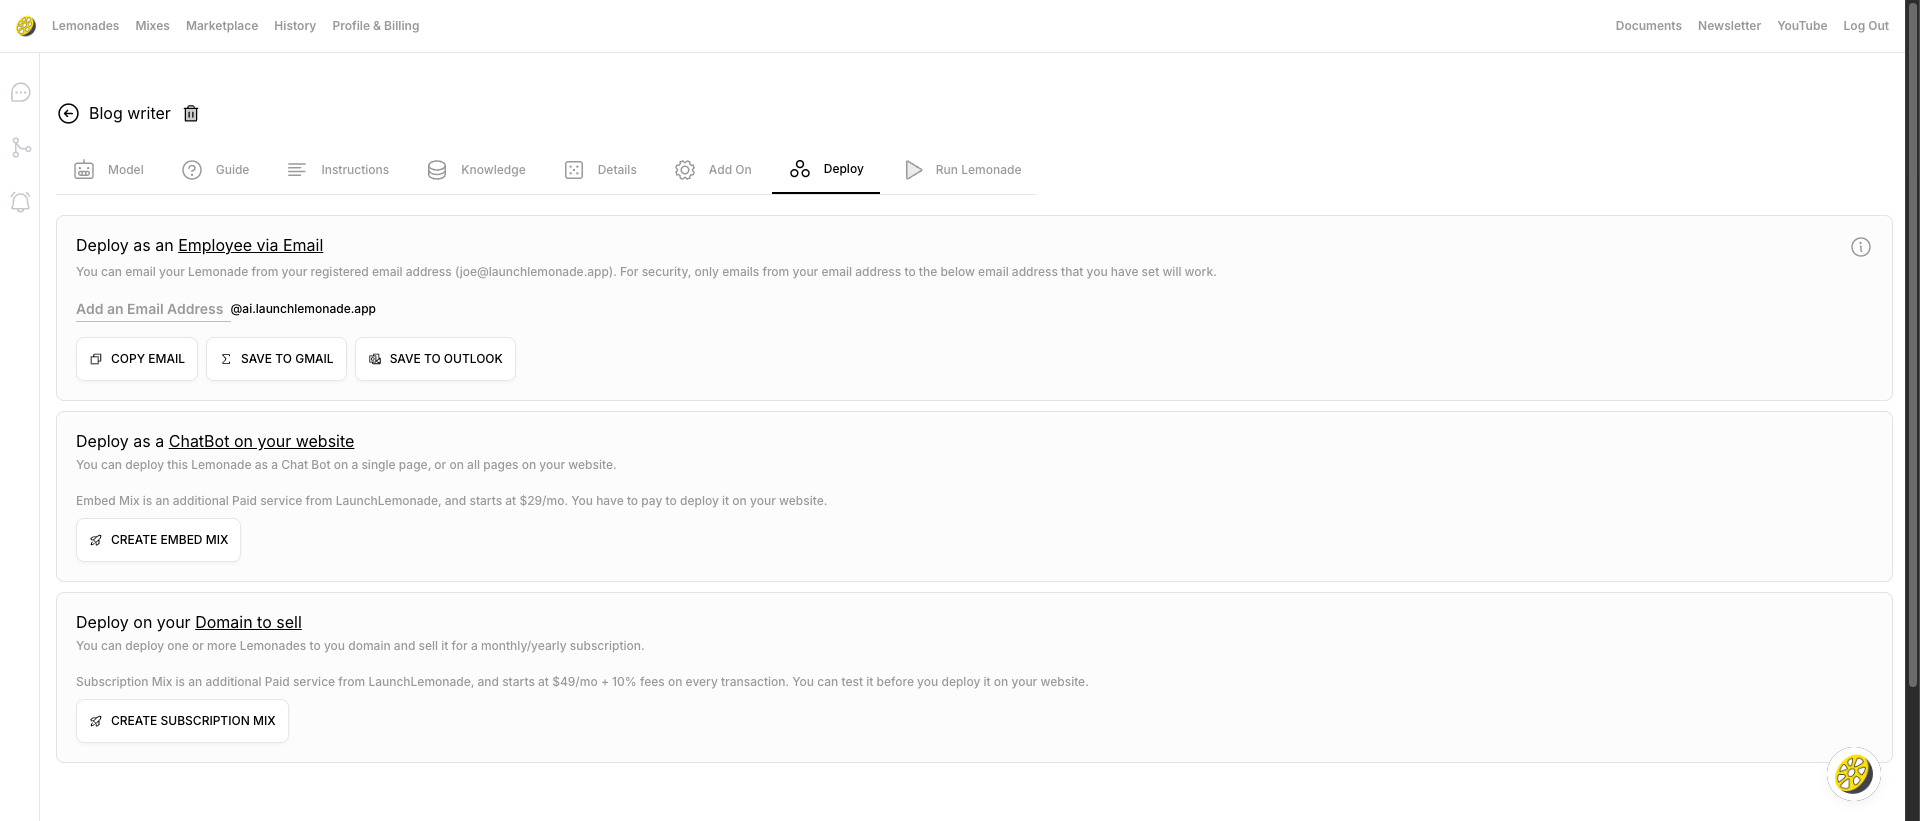Click the Instructions tab lines icon
This screenshot has height=821, width=1920.
coord(297,170)
